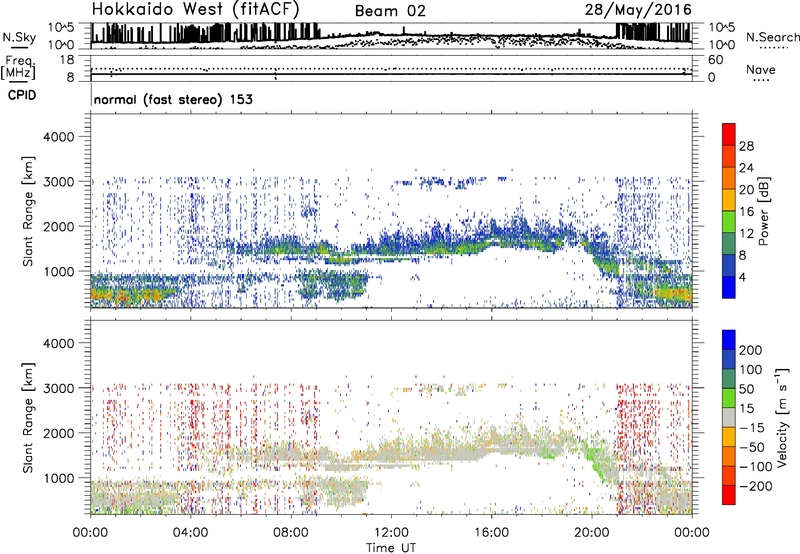800x554 pixels.
Task: Click the "Freq. [MHz]" axis label
Action: (x=19, y=68)
